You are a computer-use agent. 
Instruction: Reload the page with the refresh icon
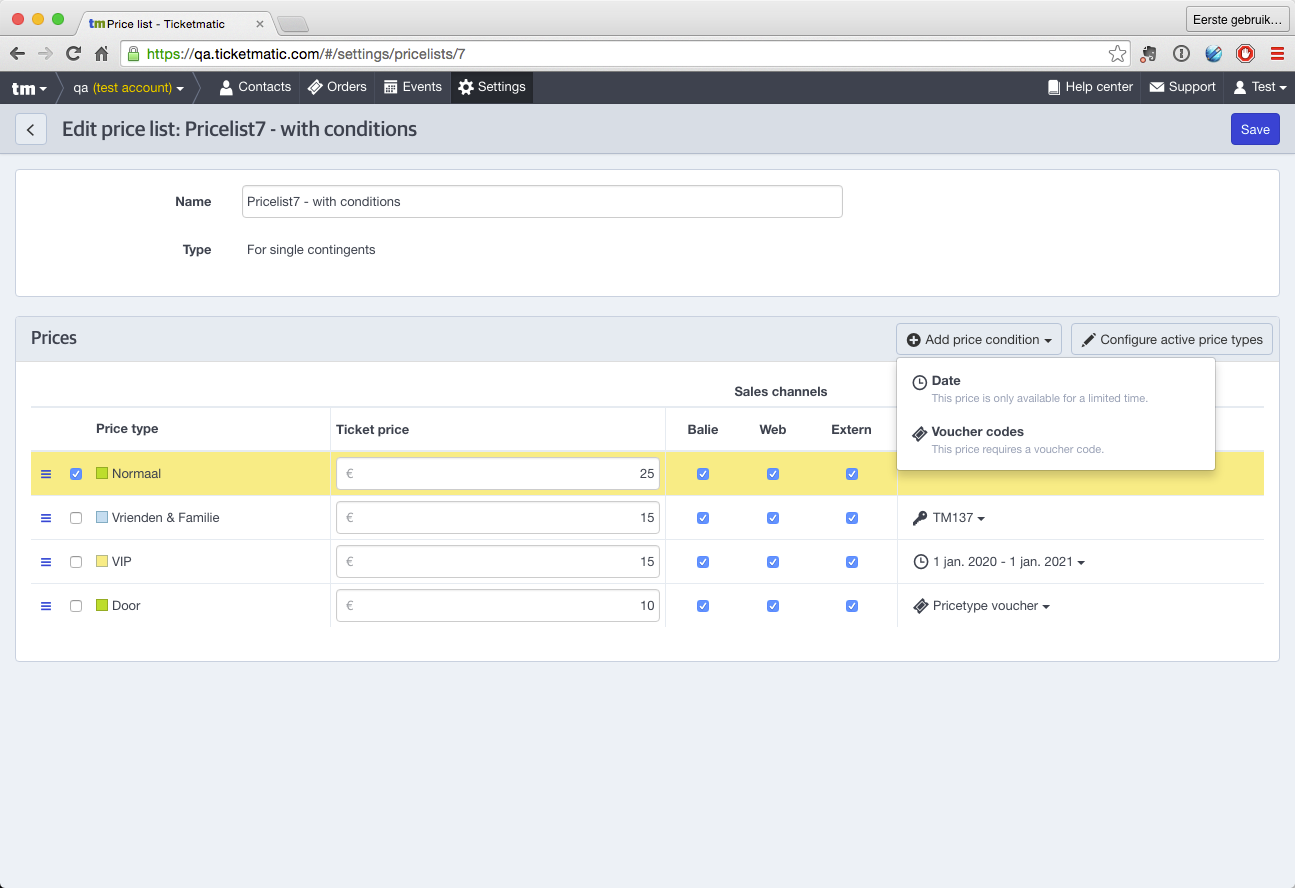coord(73,54)
